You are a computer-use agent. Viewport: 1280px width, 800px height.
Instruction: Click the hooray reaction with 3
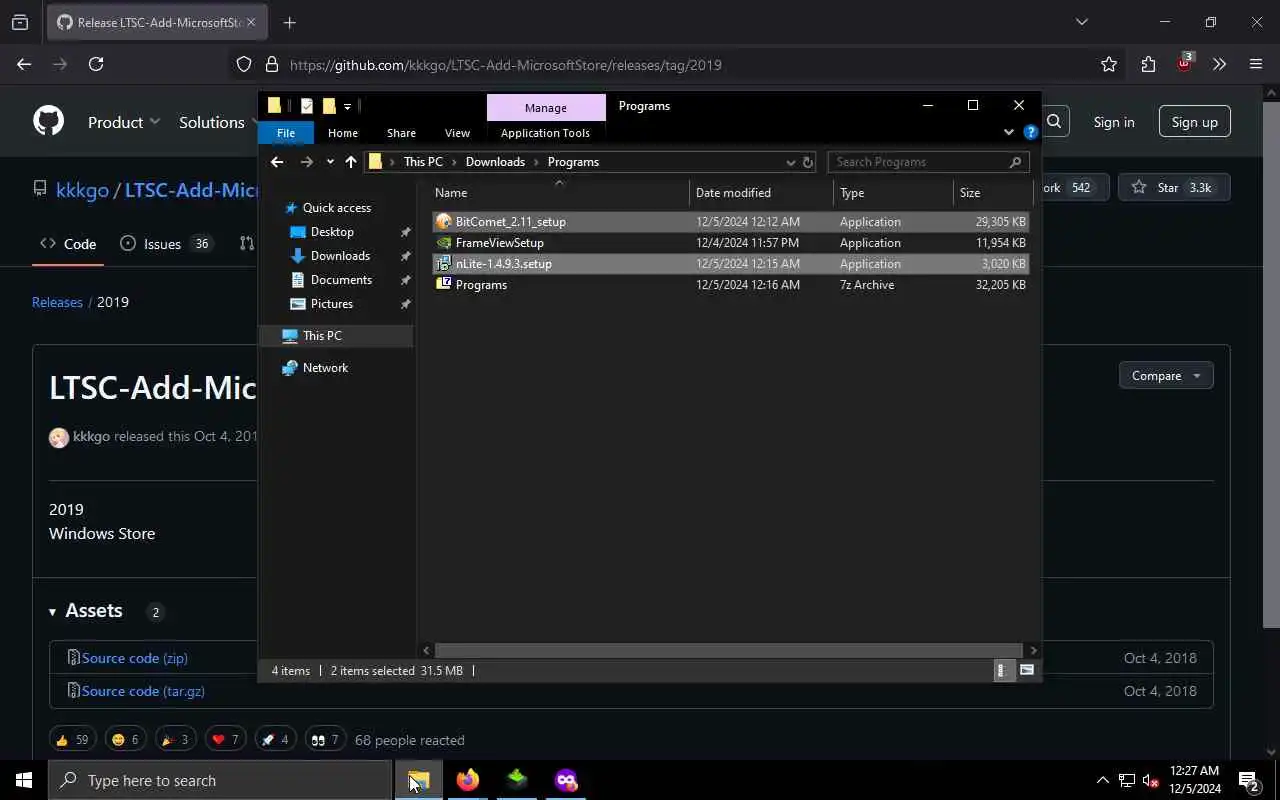[175, 740]
